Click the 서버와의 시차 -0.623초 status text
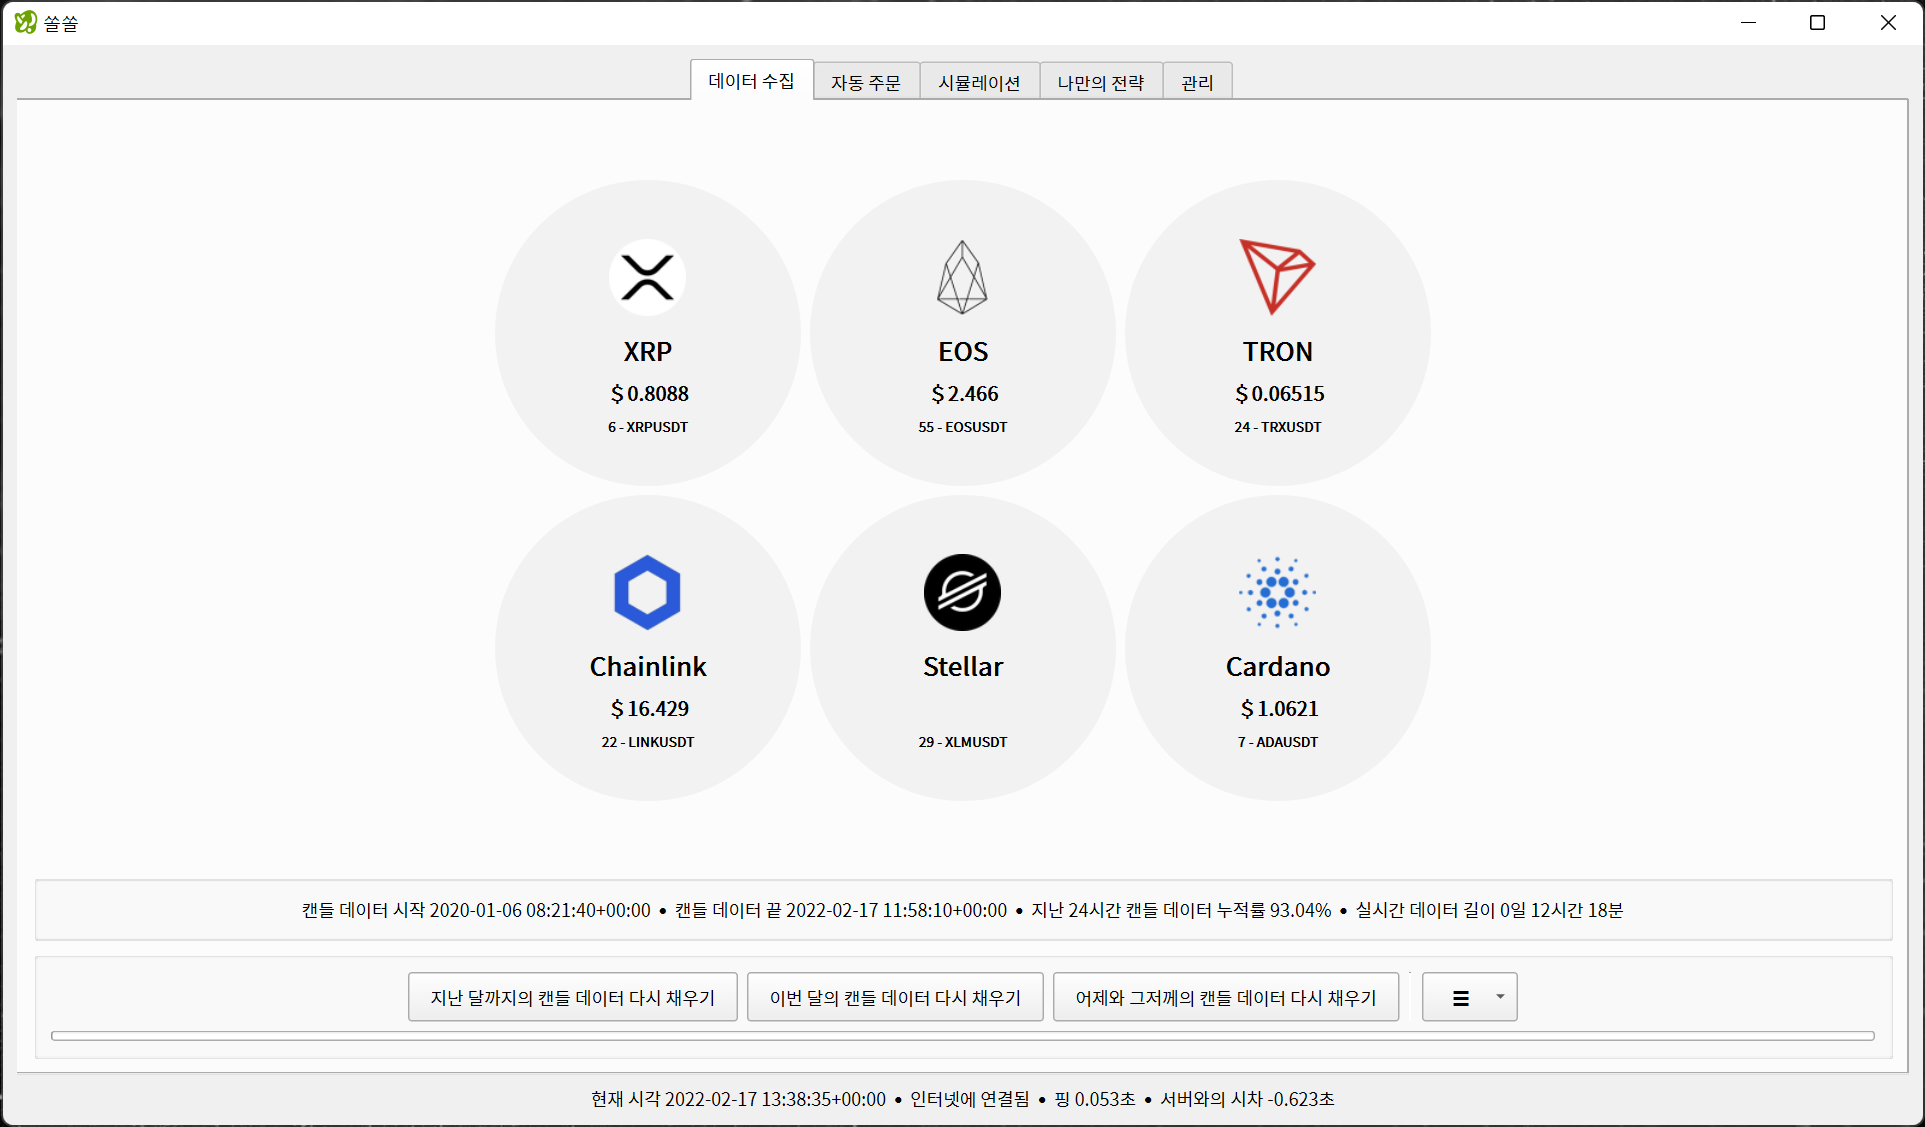 point(1247,1099)
